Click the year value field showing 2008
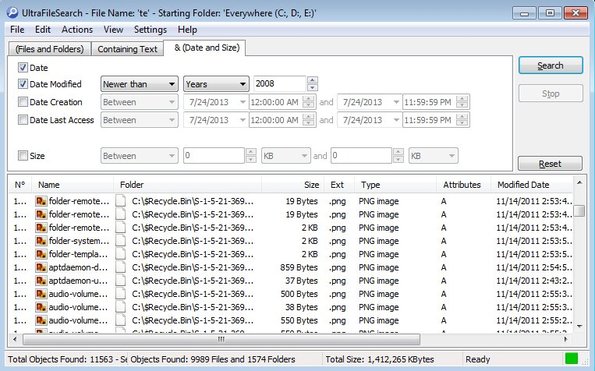 279,84
